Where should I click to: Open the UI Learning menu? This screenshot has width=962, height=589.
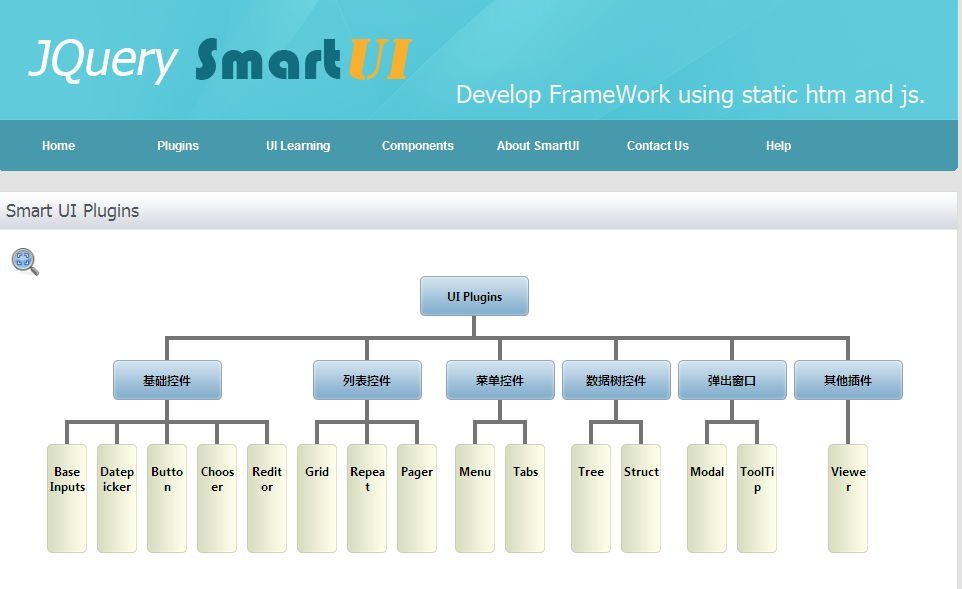coord(298,146)
